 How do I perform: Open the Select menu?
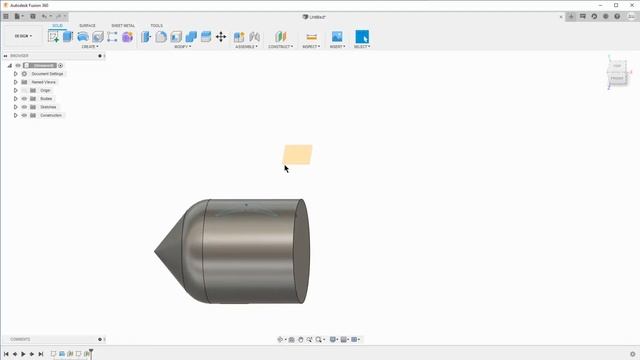pos(362,47)
